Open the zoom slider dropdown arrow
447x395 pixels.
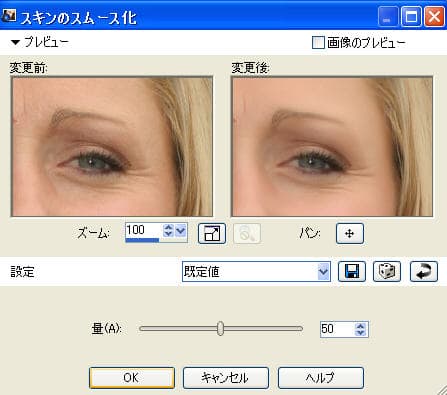(x=180, y=230)
